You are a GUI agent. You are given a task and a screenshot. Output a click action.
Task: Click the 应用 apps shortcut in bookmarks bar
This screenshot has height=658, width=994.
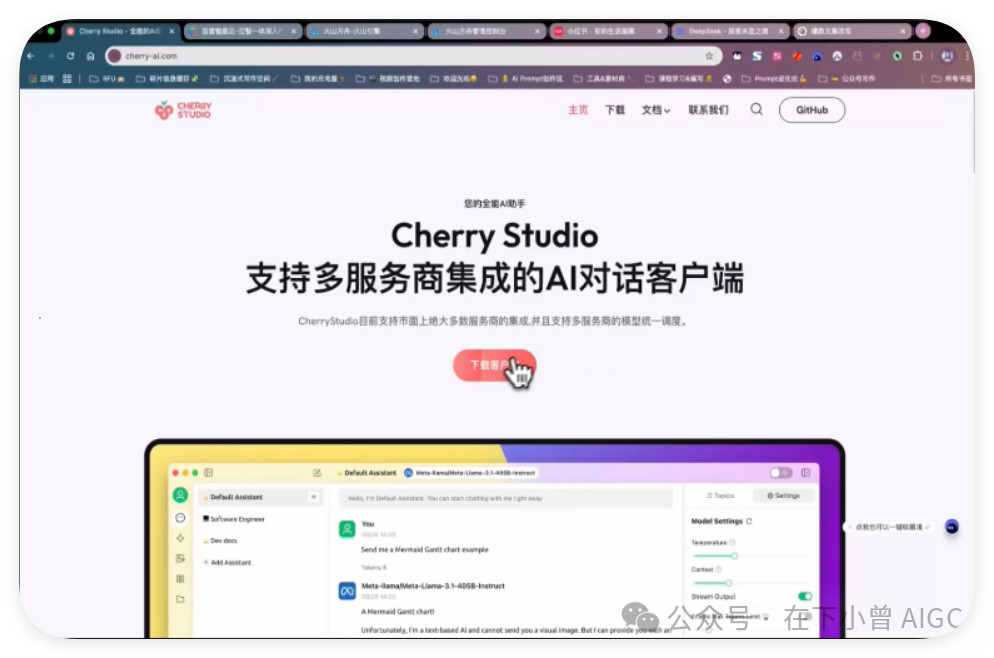pos(41,79)
